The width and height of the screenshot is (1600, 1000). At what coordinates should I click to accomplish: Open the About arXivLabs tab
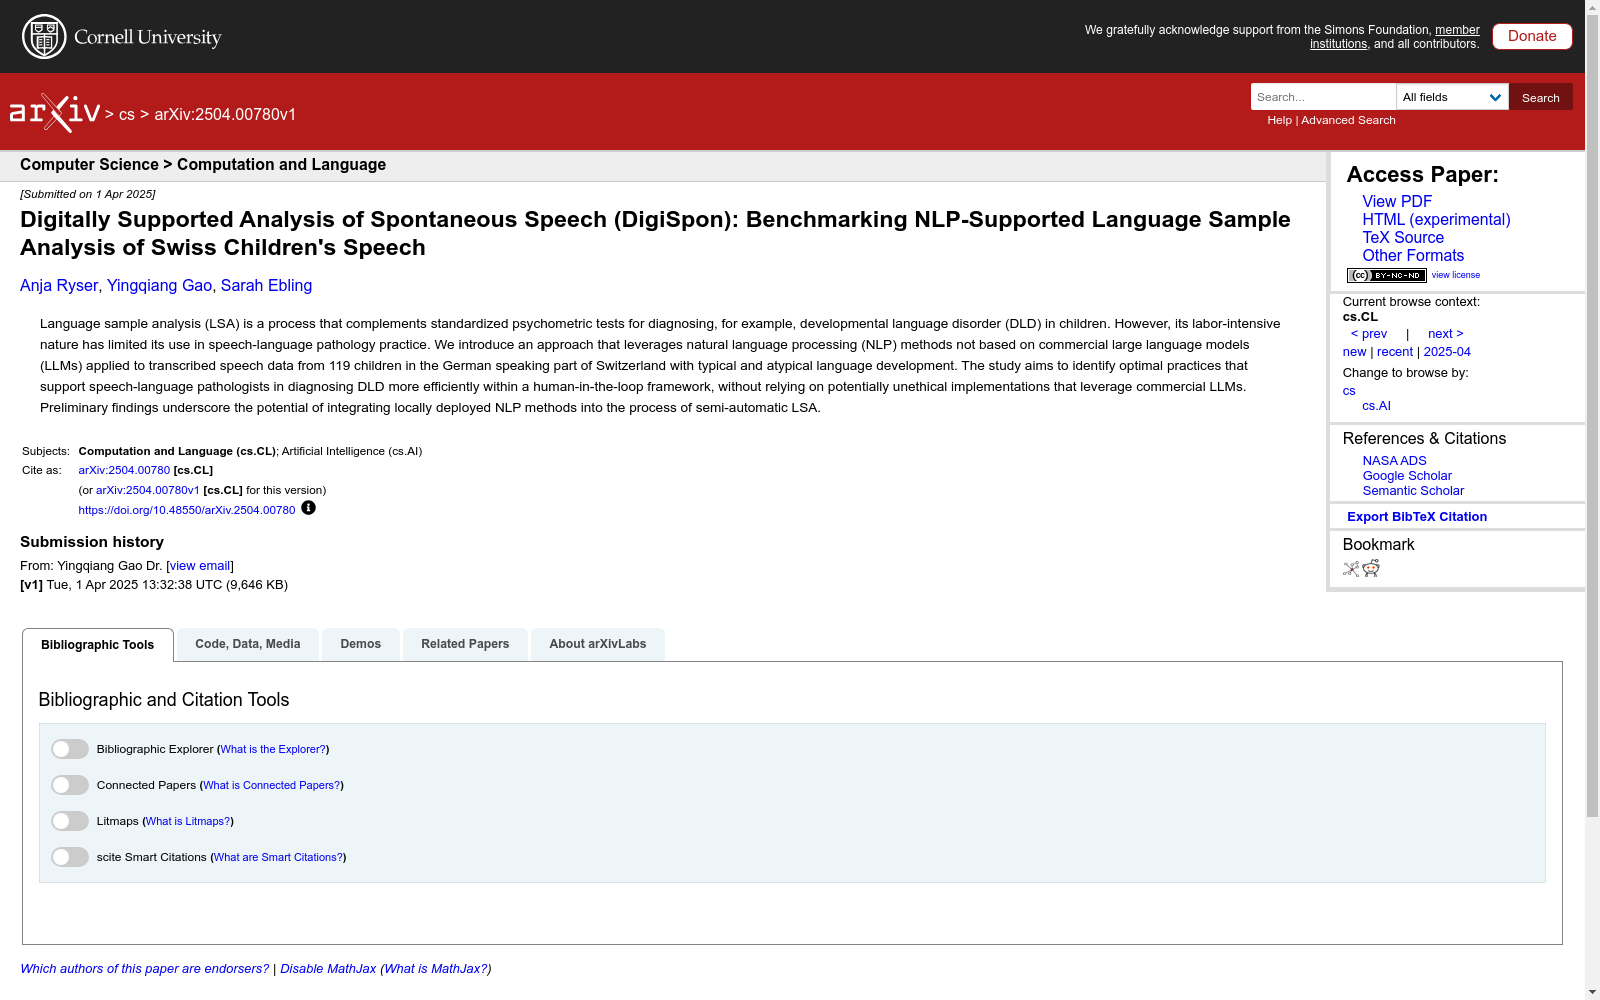(598, 644)
